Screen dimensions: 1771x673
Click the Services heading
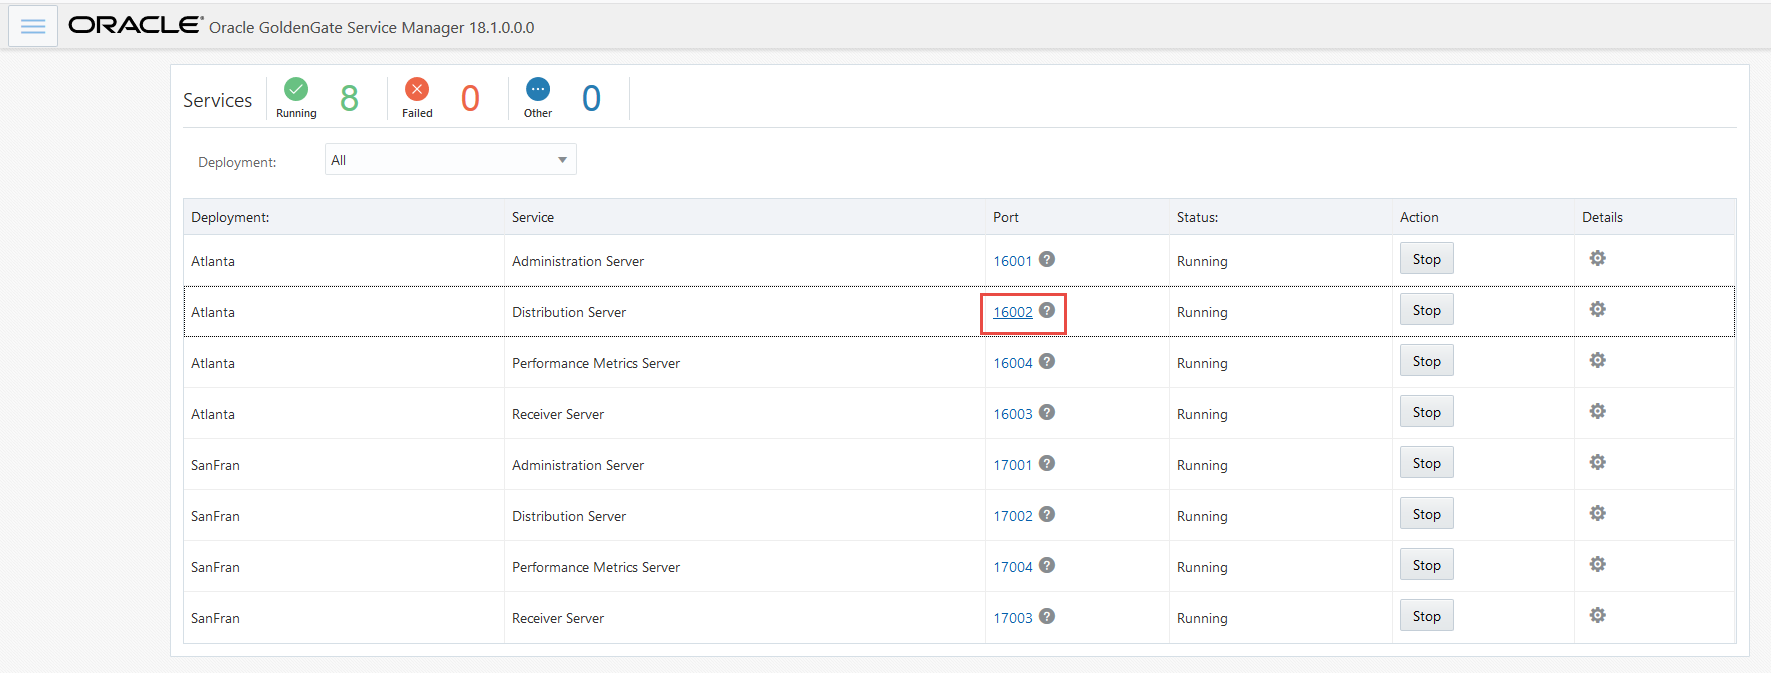[217, 100]
